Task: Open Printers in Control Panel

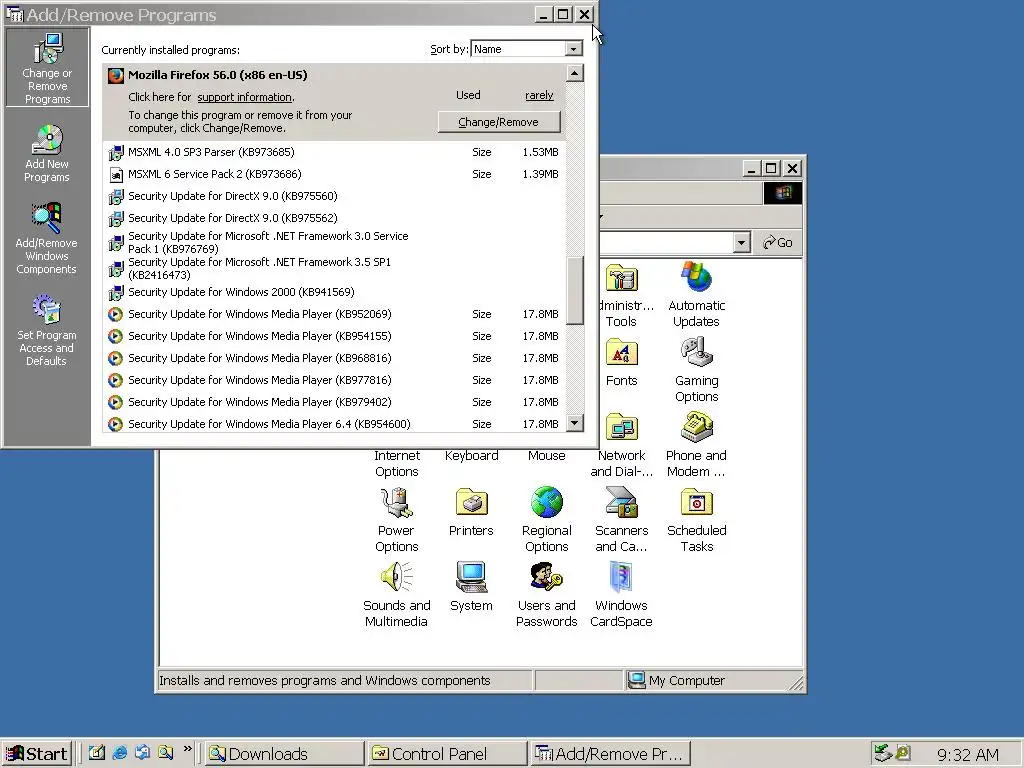Action: click(x=471, y=513)
